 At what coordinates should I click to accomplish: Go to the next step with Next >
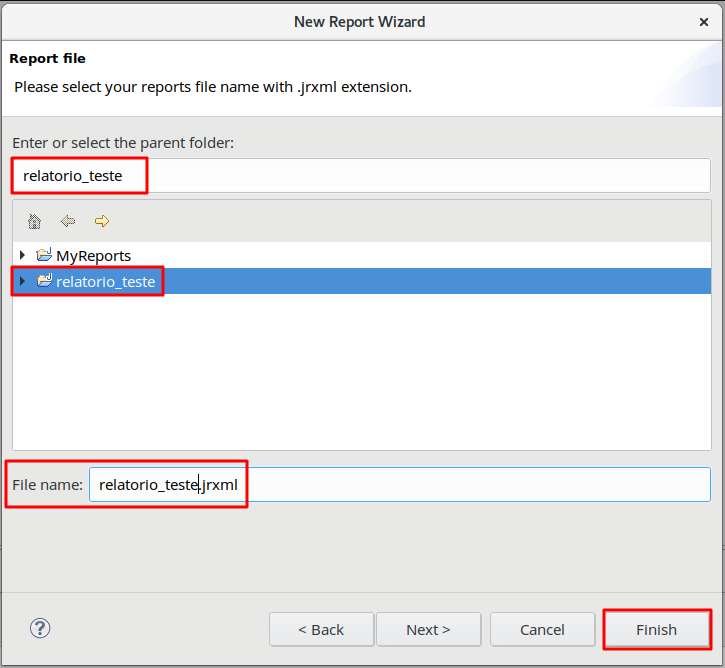pyautogui.click(x=428, y=629)
